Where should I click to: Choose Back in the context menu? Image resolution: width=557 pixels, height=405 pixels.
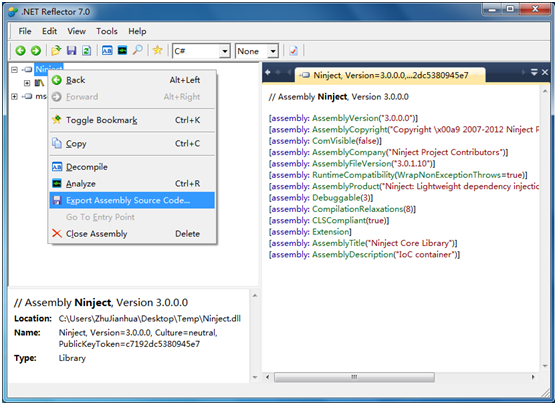(x=132, y=80)
